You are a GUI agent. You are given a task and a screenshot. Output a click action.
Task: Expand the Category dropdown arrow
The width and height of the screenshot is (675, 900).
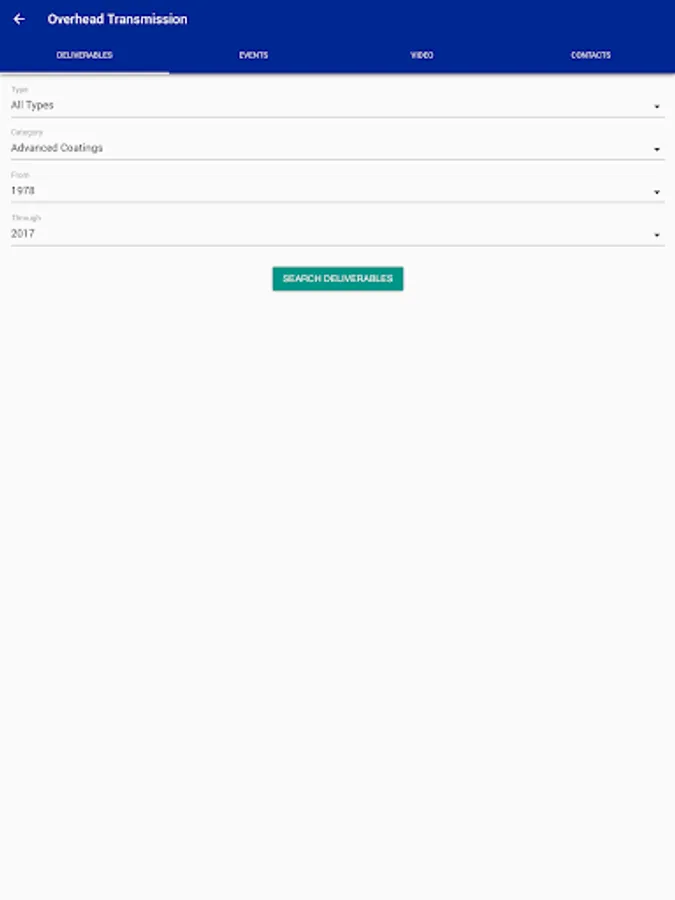pyautogui.click(x=657, y=149)
